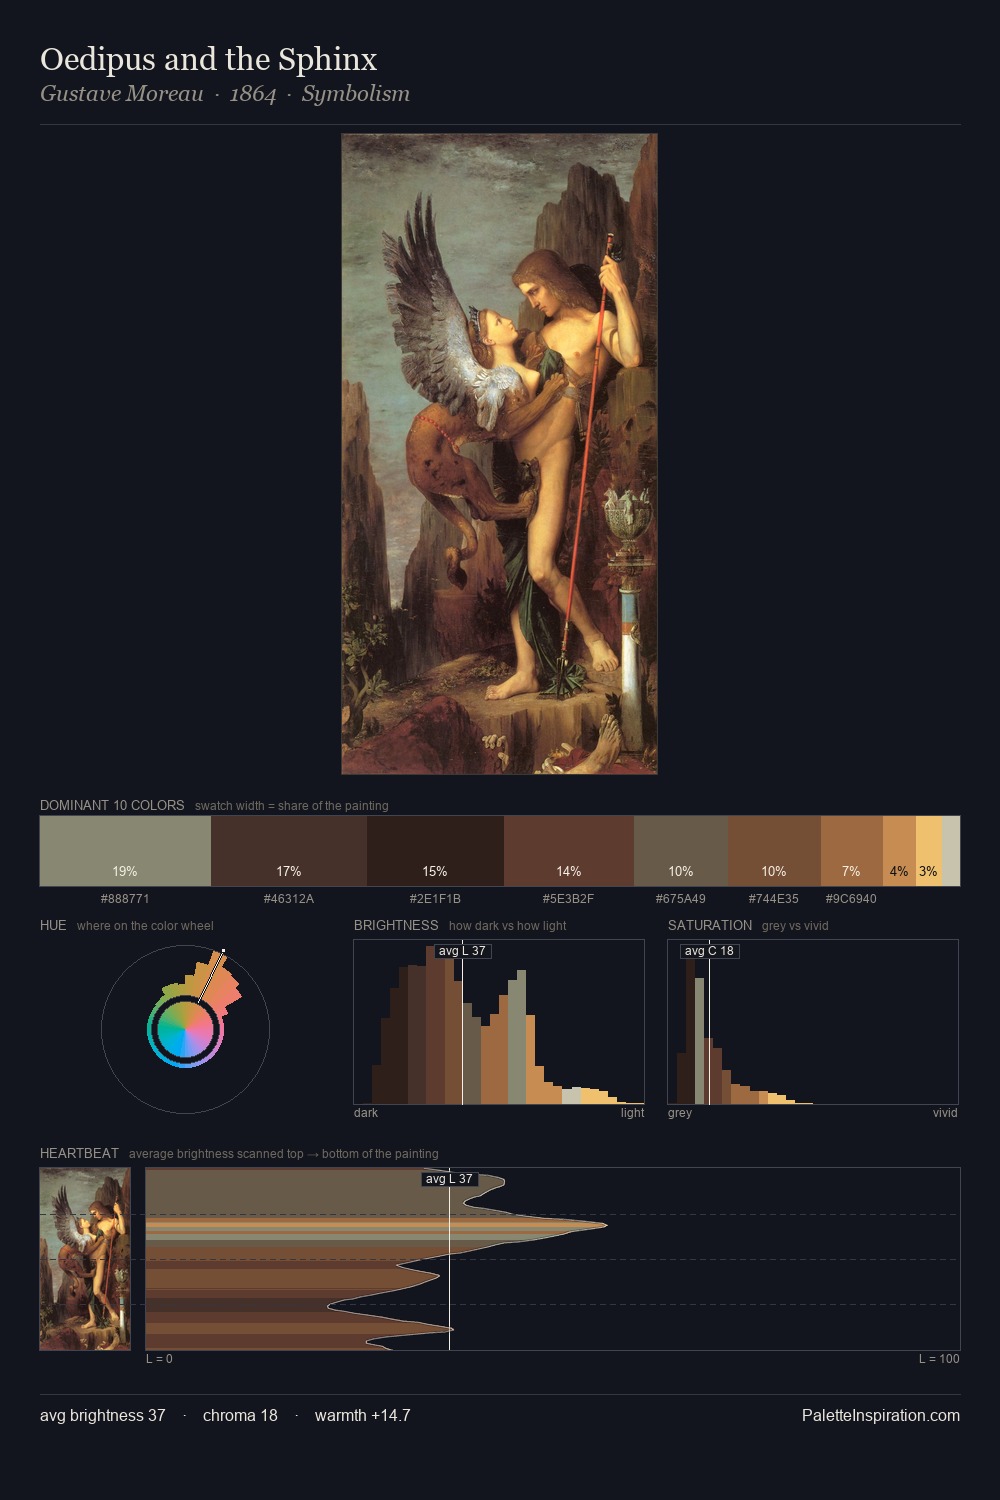This screenshot has height=1500, width=1000.
Task: Open the PaletteInspiration.com link
Action: [x=881, y=1415]
